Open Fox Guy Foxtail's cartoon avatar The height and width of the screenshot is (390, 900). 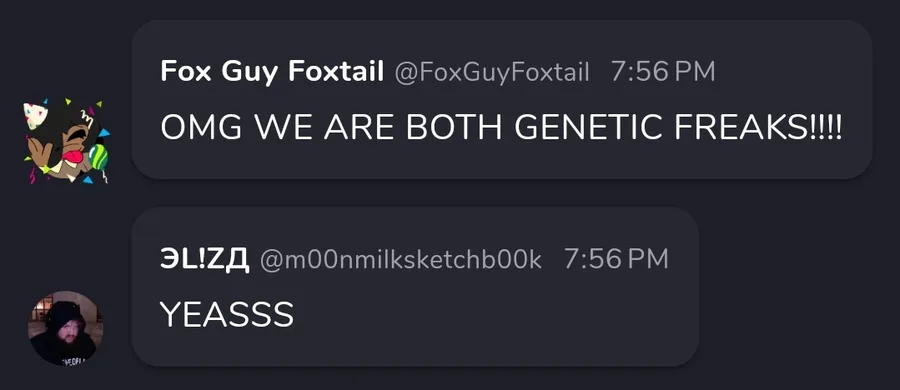[x=66, y=142]
